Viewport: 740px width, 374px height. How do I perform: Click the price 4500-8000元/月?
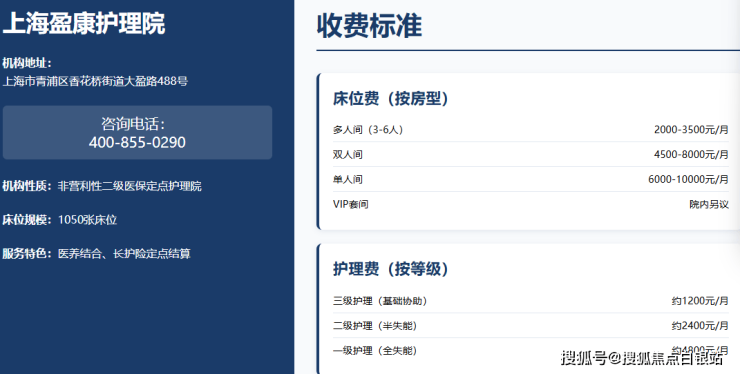point(691,154)
